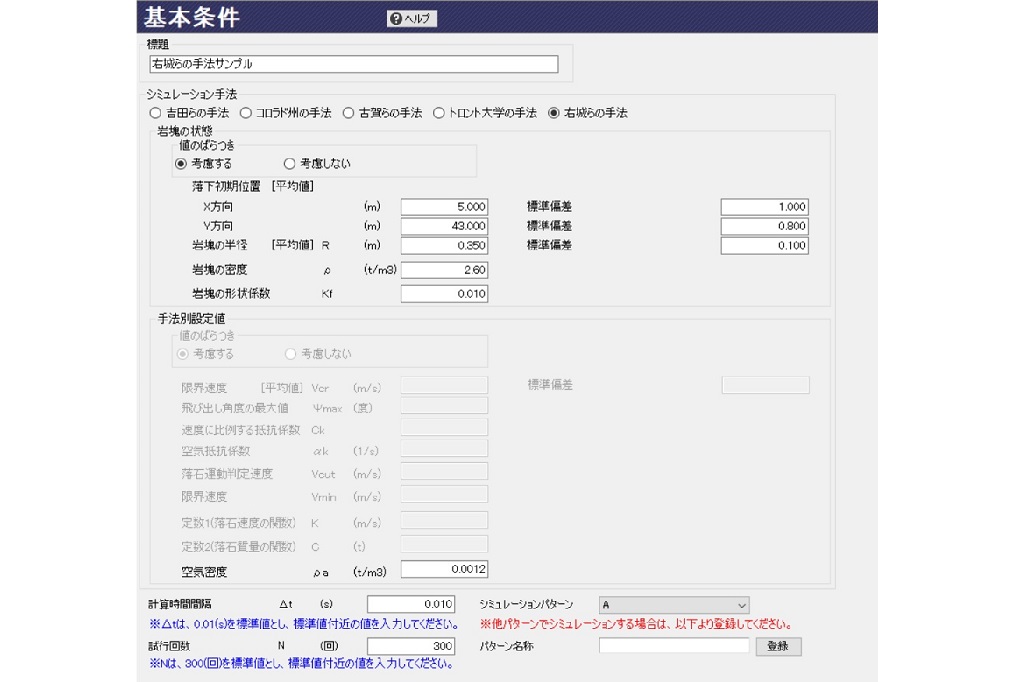
Task: Click the 計算時間間隔 Δt field 0.010
Action: [x=411, y=604]
